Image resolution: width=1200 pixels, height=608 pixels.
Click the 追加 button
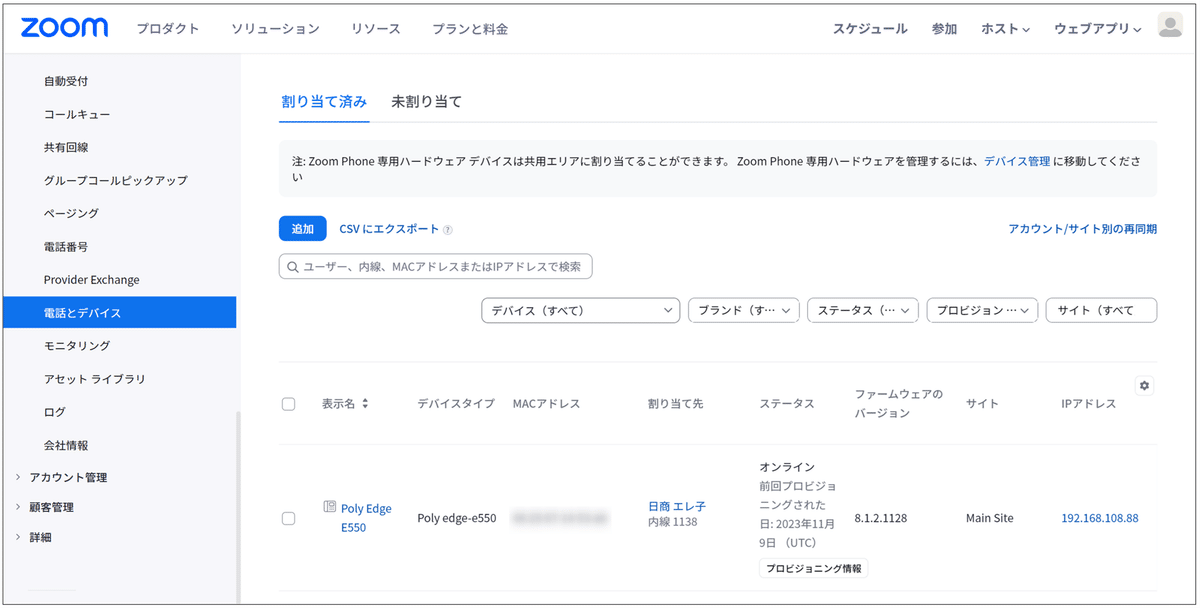pyautogui.click(x=302, y=229)
